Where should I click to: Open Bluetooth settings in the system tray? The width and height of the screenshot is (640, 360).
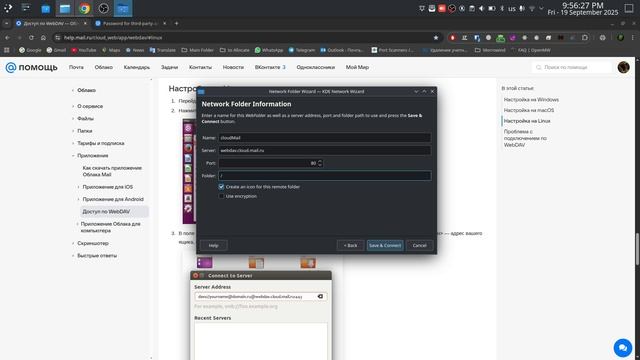point(502,8)
